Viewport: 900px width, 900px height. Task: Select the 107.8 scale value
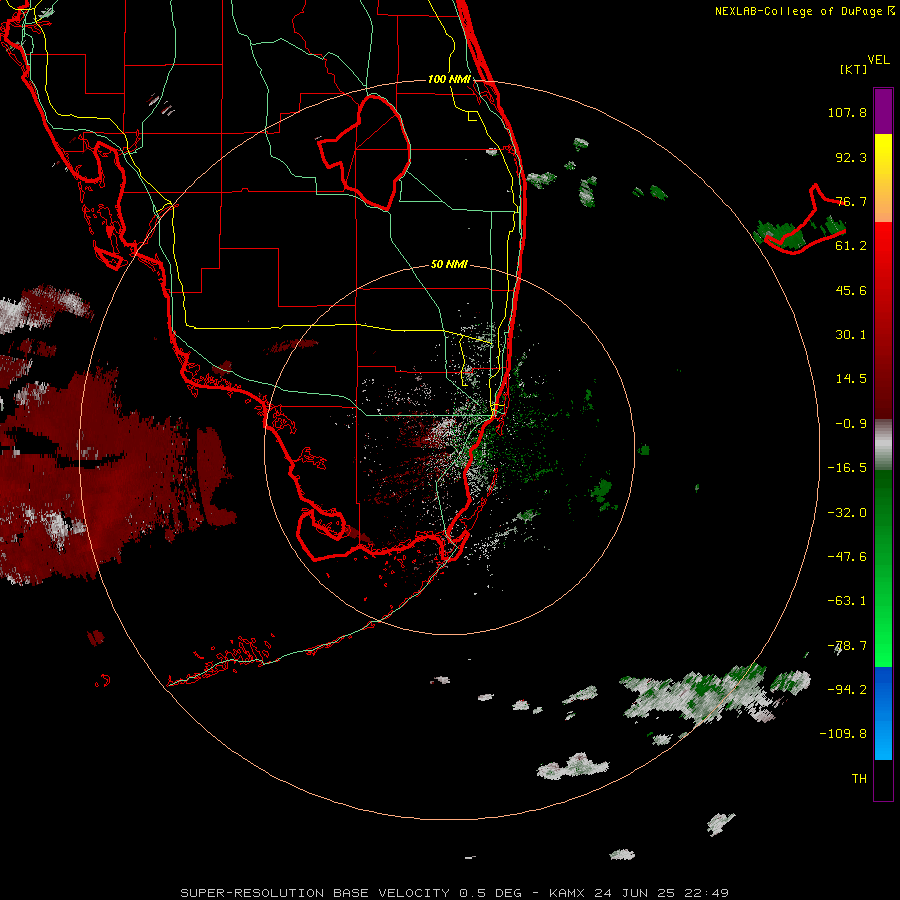[847, 112]
